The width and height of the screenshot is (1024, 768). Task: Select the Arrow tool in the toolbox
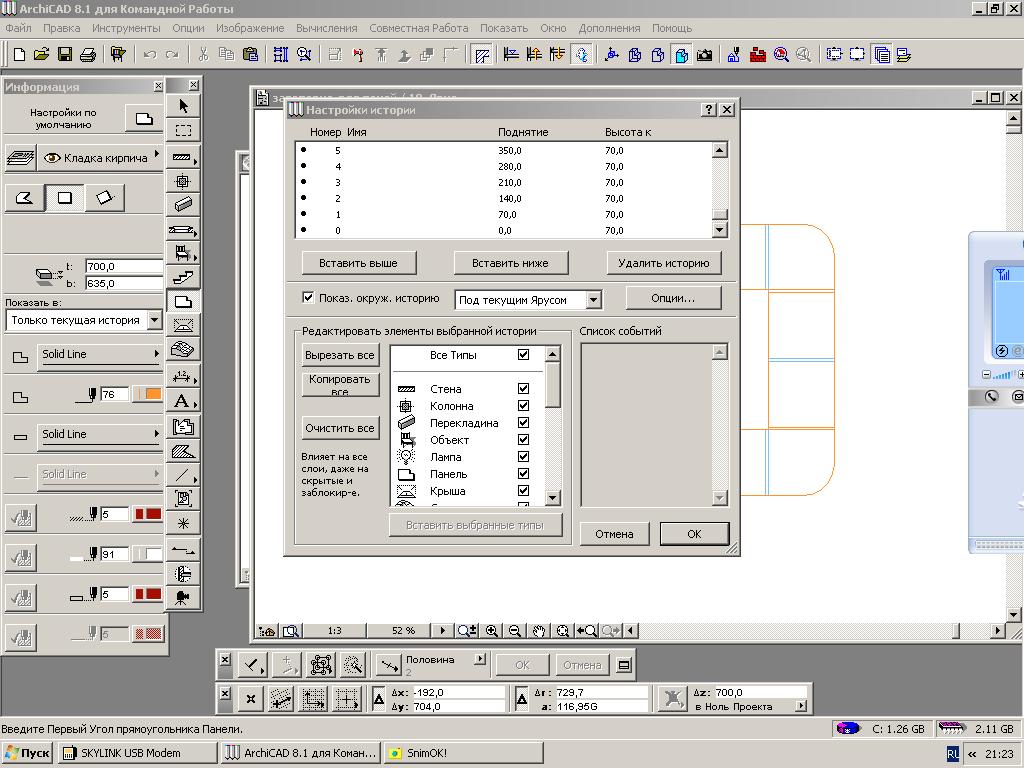(183, 106)
